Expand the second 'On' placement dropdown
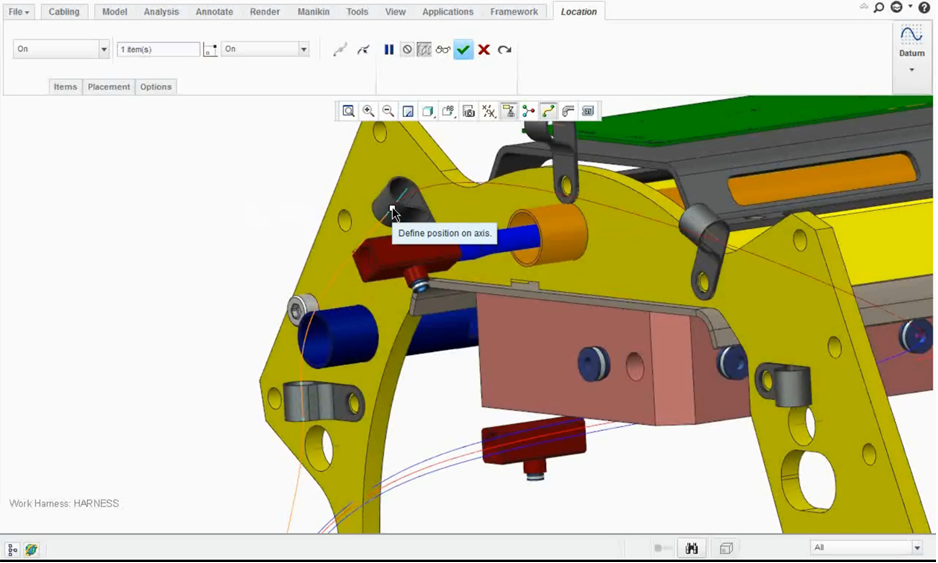 [304, 49]
